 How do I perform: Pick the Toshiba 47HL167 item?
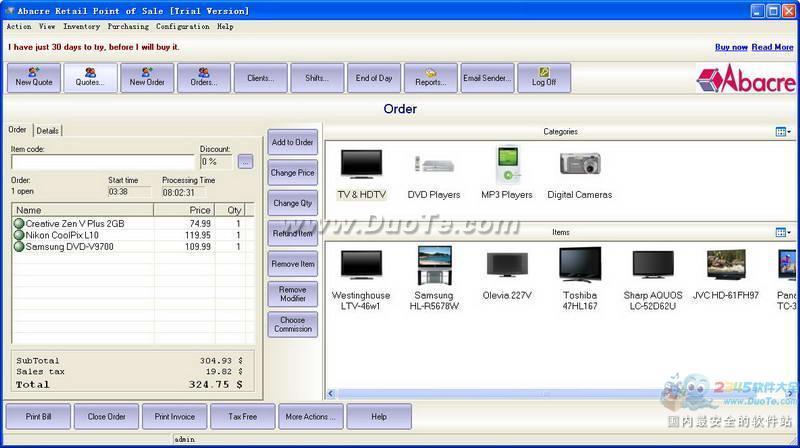[580, 279]
